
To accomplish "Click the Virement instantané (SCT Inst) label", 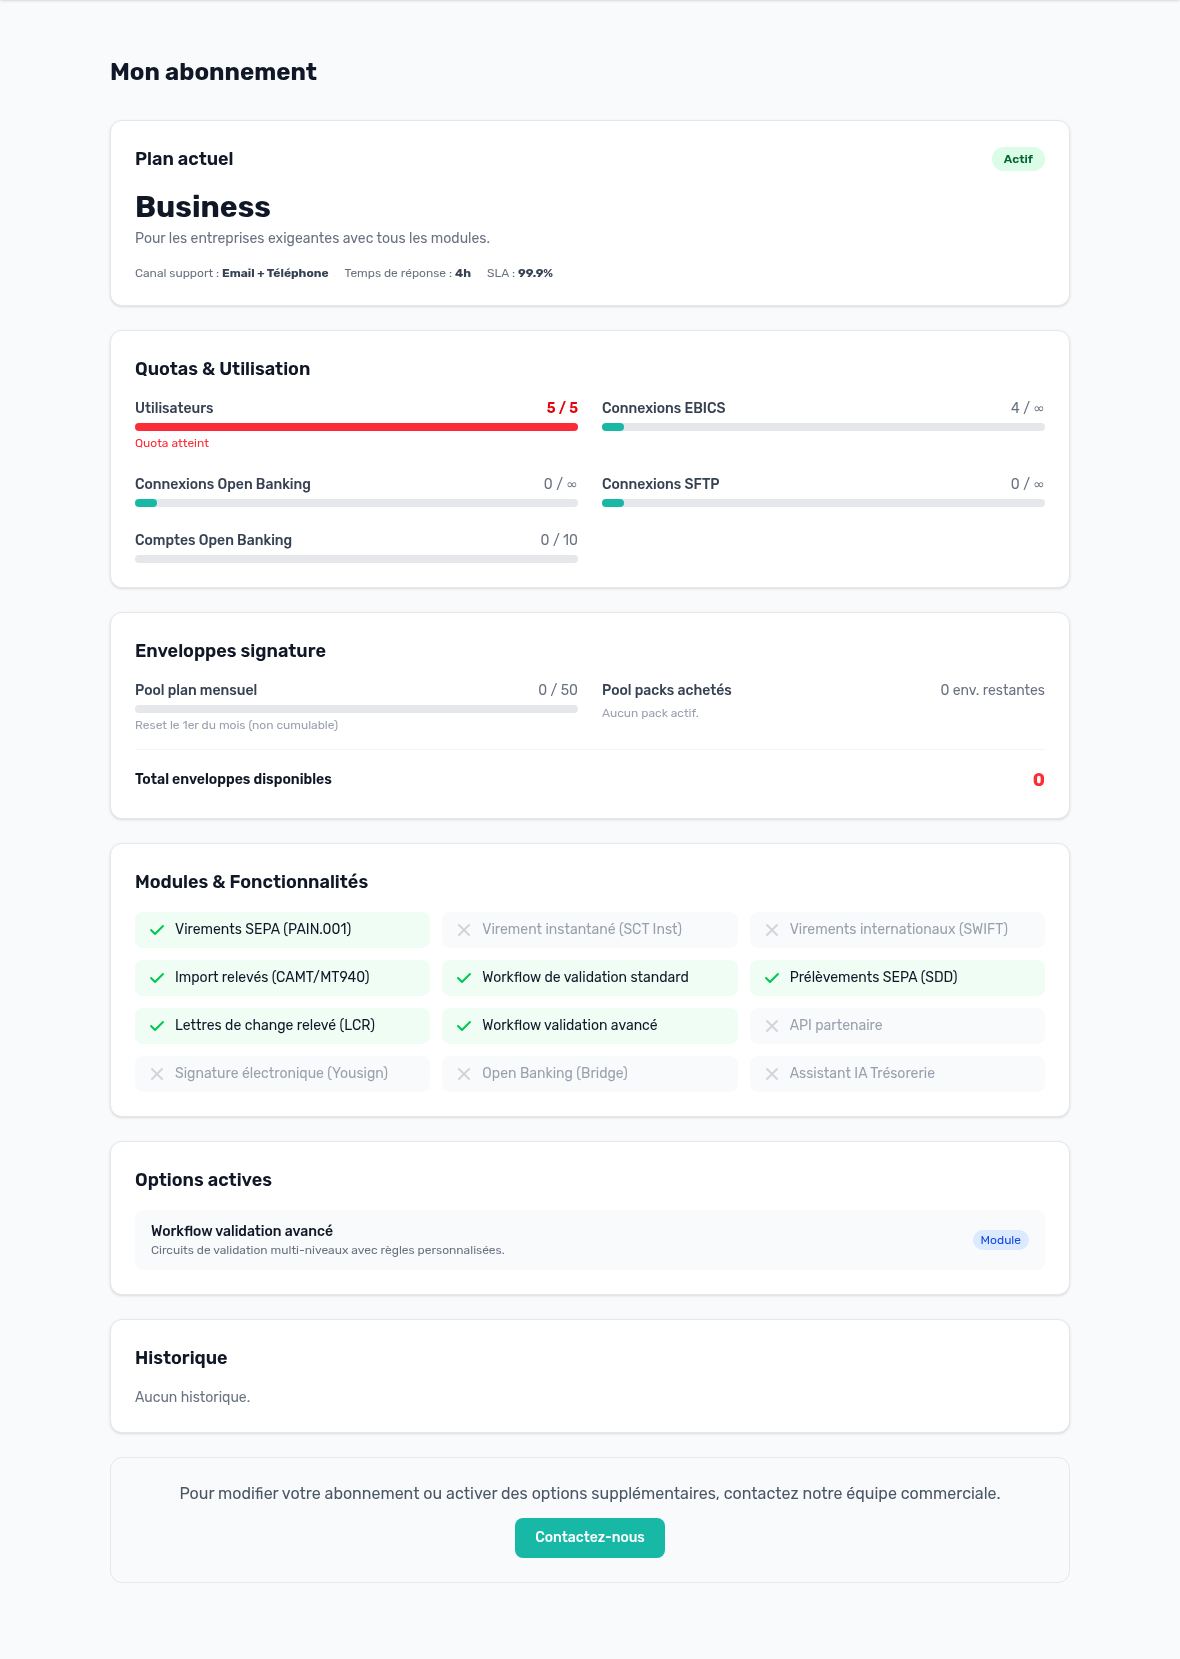I will pyautogui.click(x=582, y=929).
